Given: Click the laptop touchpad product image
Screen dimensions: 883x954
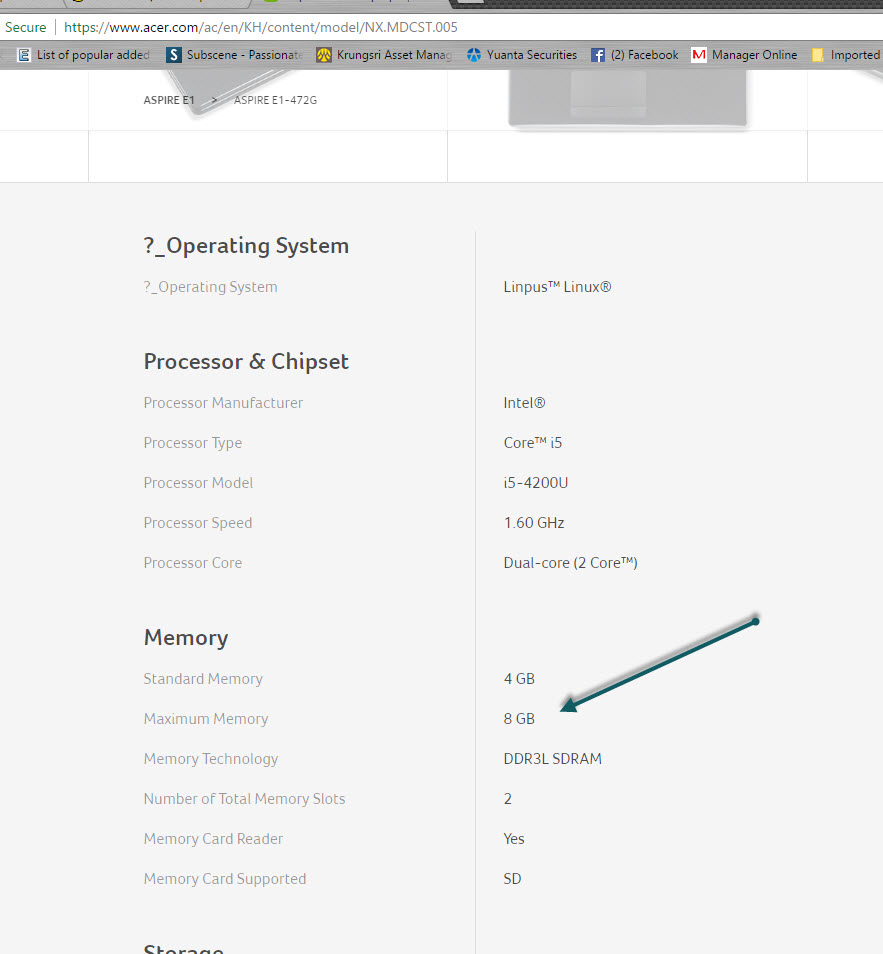Looking at the screenshot, I should tap(627, 99).
